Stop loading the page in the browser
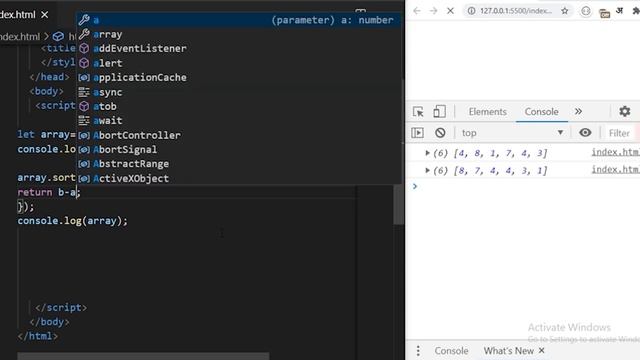Viewport: 640px width, 360px height. pyautogui.click(x=450, y=11)
